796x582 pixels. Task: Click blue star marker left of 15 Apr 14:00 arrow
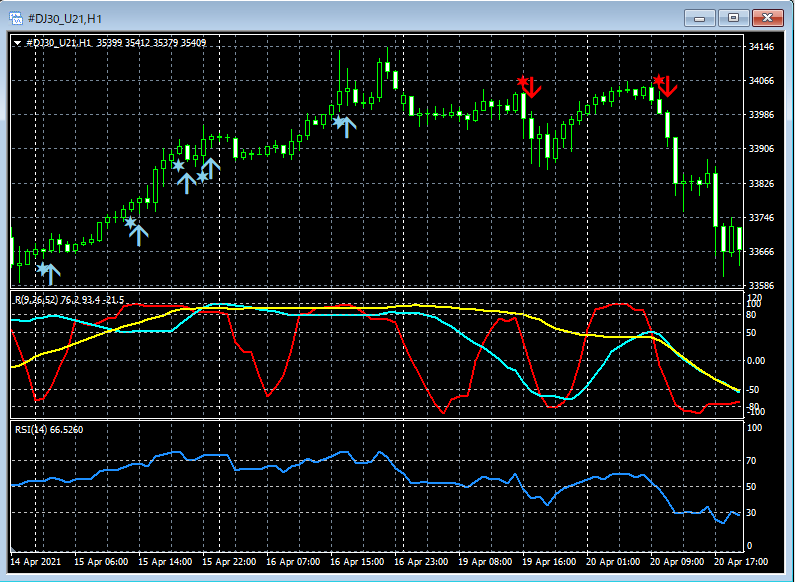point(177,165)
